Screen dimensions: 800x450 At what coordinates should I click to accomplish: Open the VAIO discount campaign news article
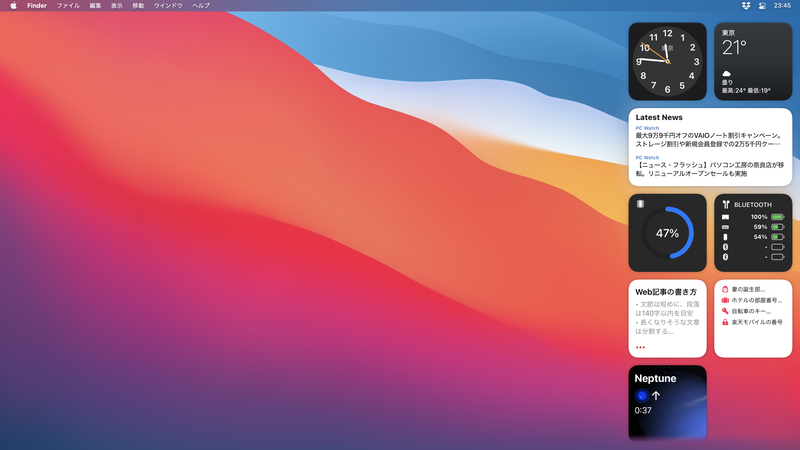[x=709, y=139]
